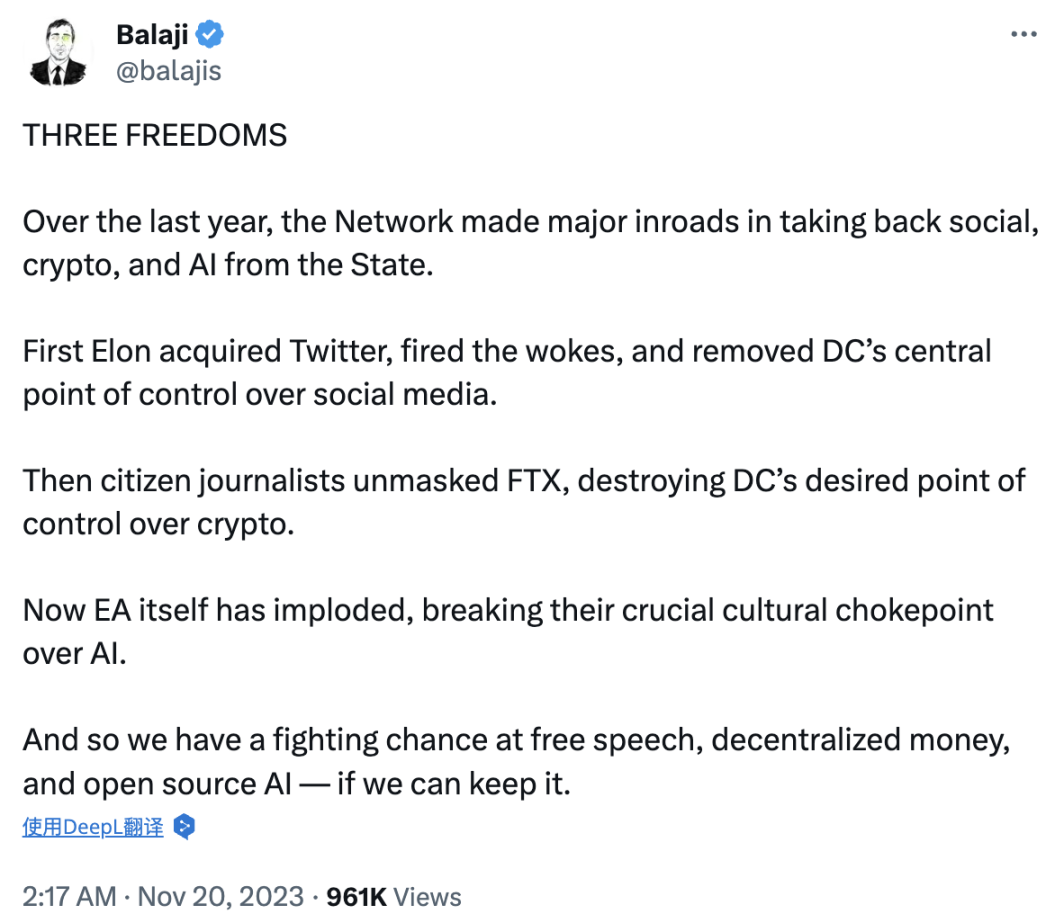Click the 2:17 AM timestamp

coord(69,897)
